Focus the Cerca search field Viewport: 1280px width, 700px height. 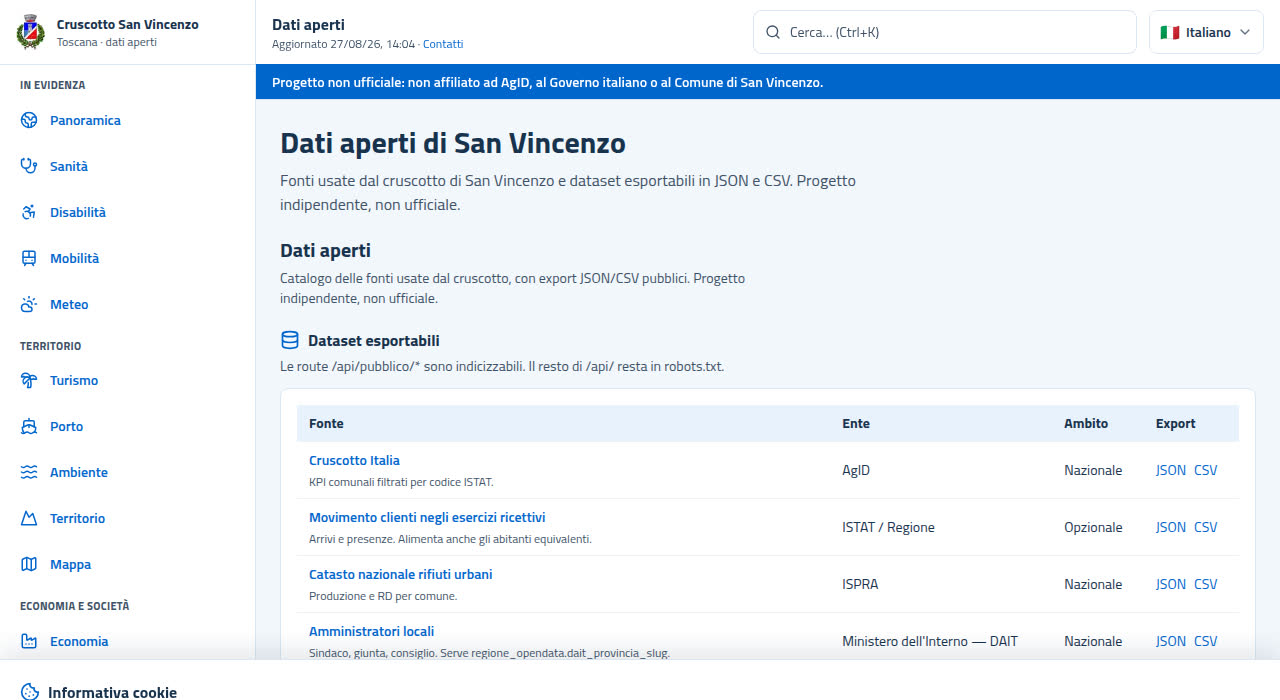pos(945,32)
